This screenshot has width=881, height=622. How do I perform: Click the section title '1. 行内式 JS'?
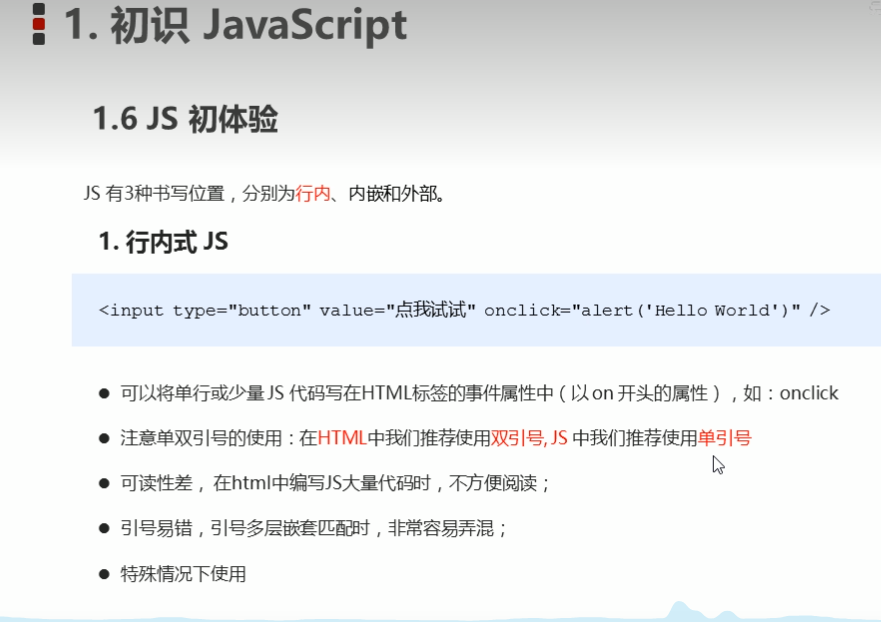[163, 242]
